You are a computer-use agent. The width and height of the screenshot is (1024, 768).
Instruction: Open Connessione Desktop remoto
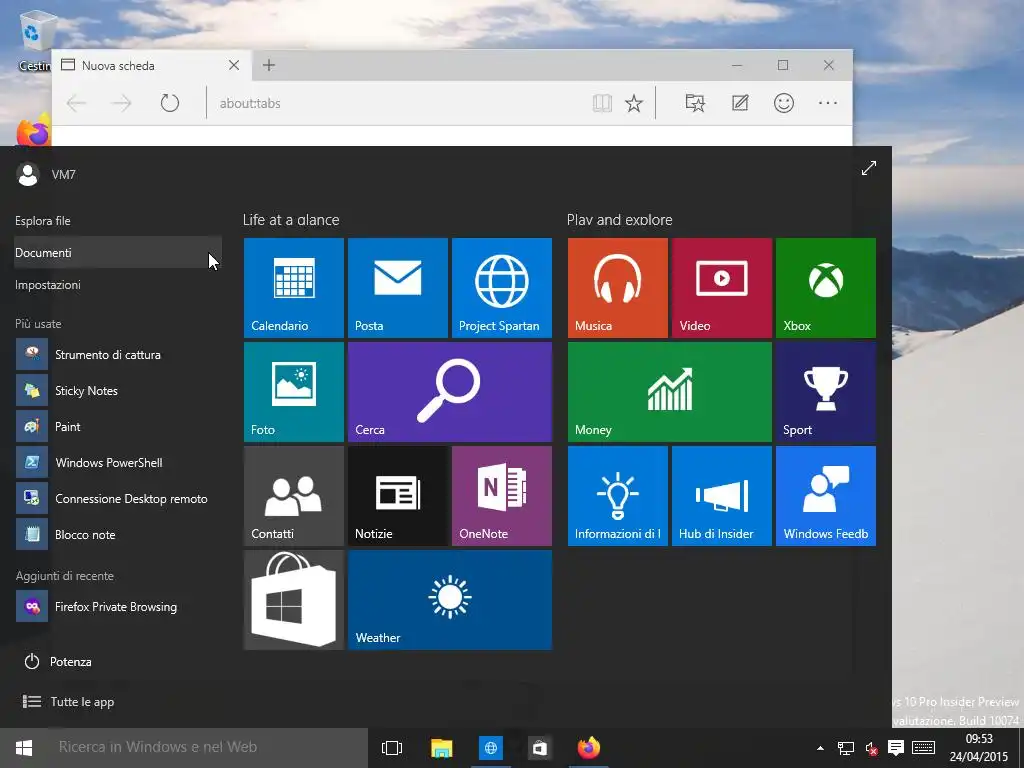[x=118, y=498]
